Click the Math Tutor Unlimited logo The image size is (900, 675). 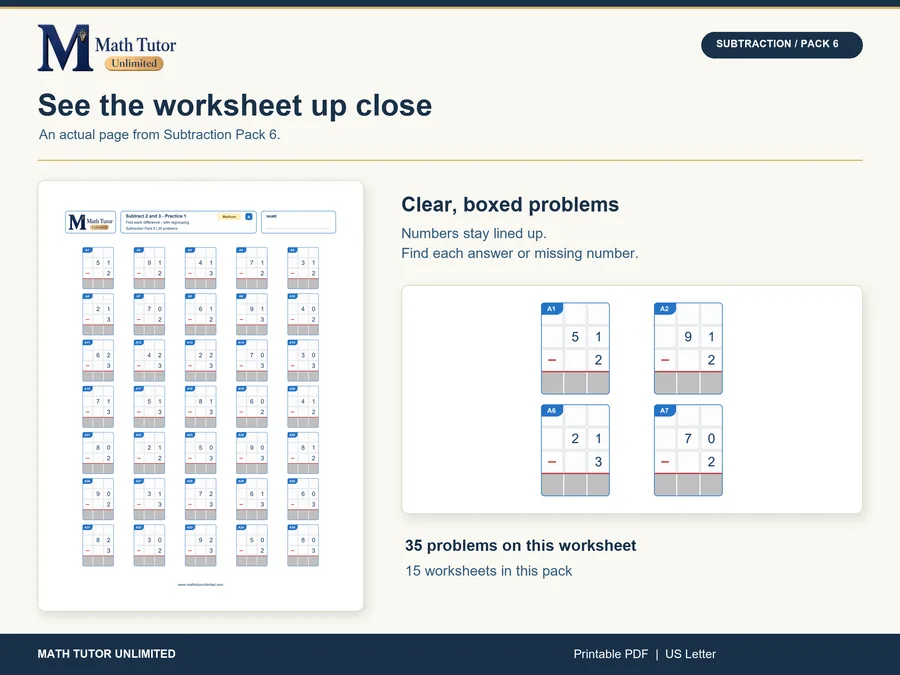tap(107, 48)
